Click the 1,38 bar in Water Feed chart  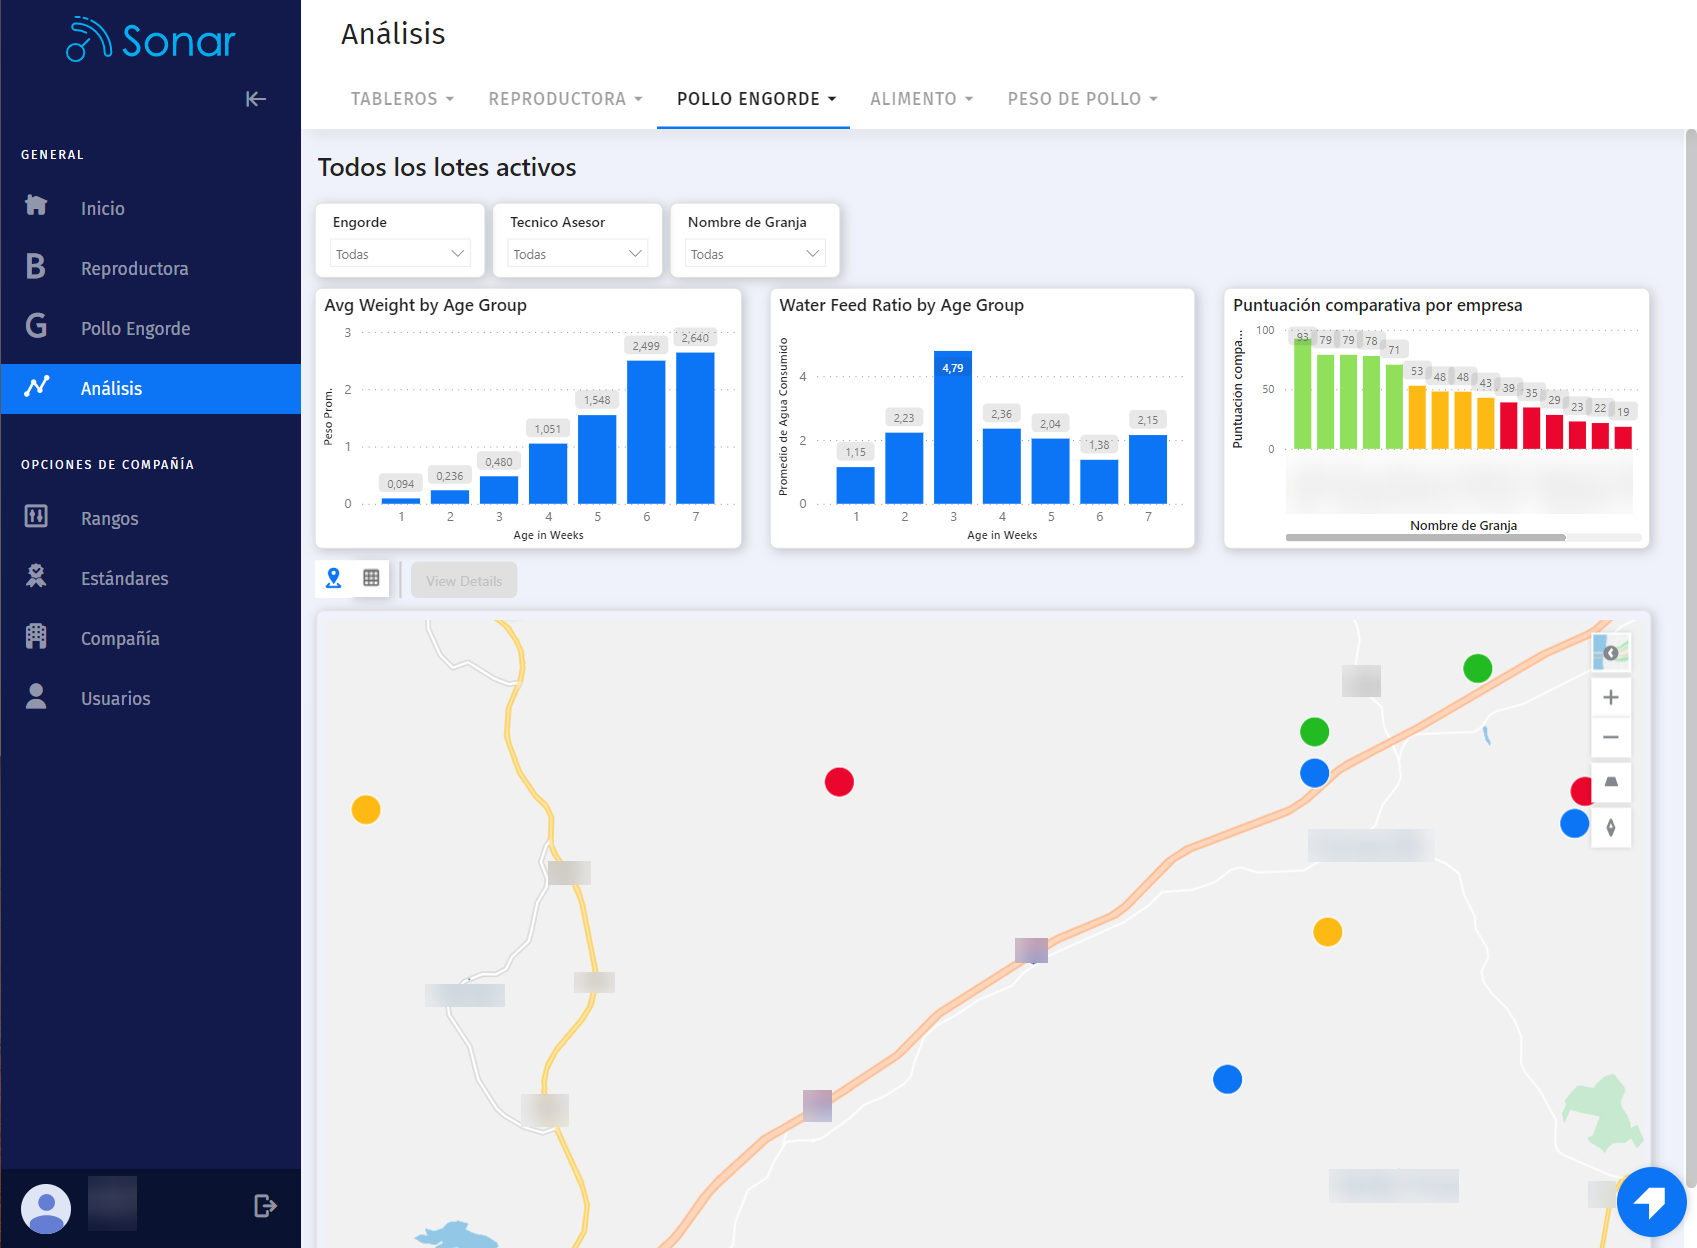(1099, 481)
